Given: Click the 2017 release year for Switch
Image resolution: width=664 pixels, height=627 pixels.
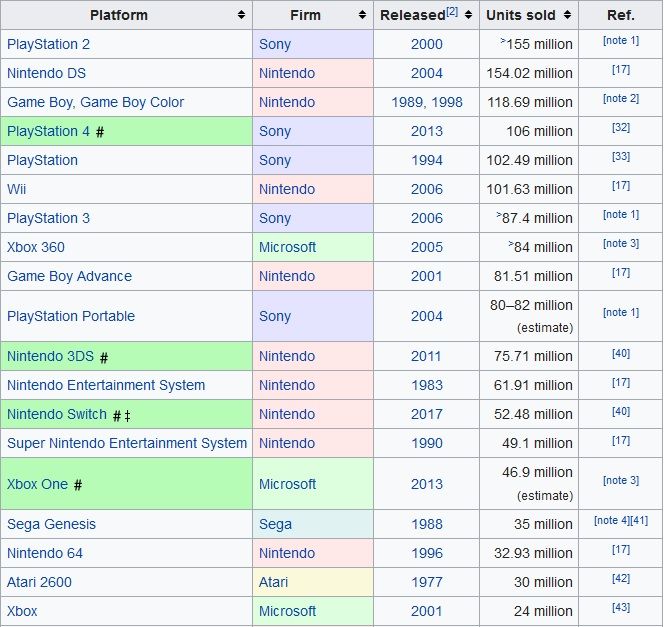Looking at the screenshot, I should 426,414.
